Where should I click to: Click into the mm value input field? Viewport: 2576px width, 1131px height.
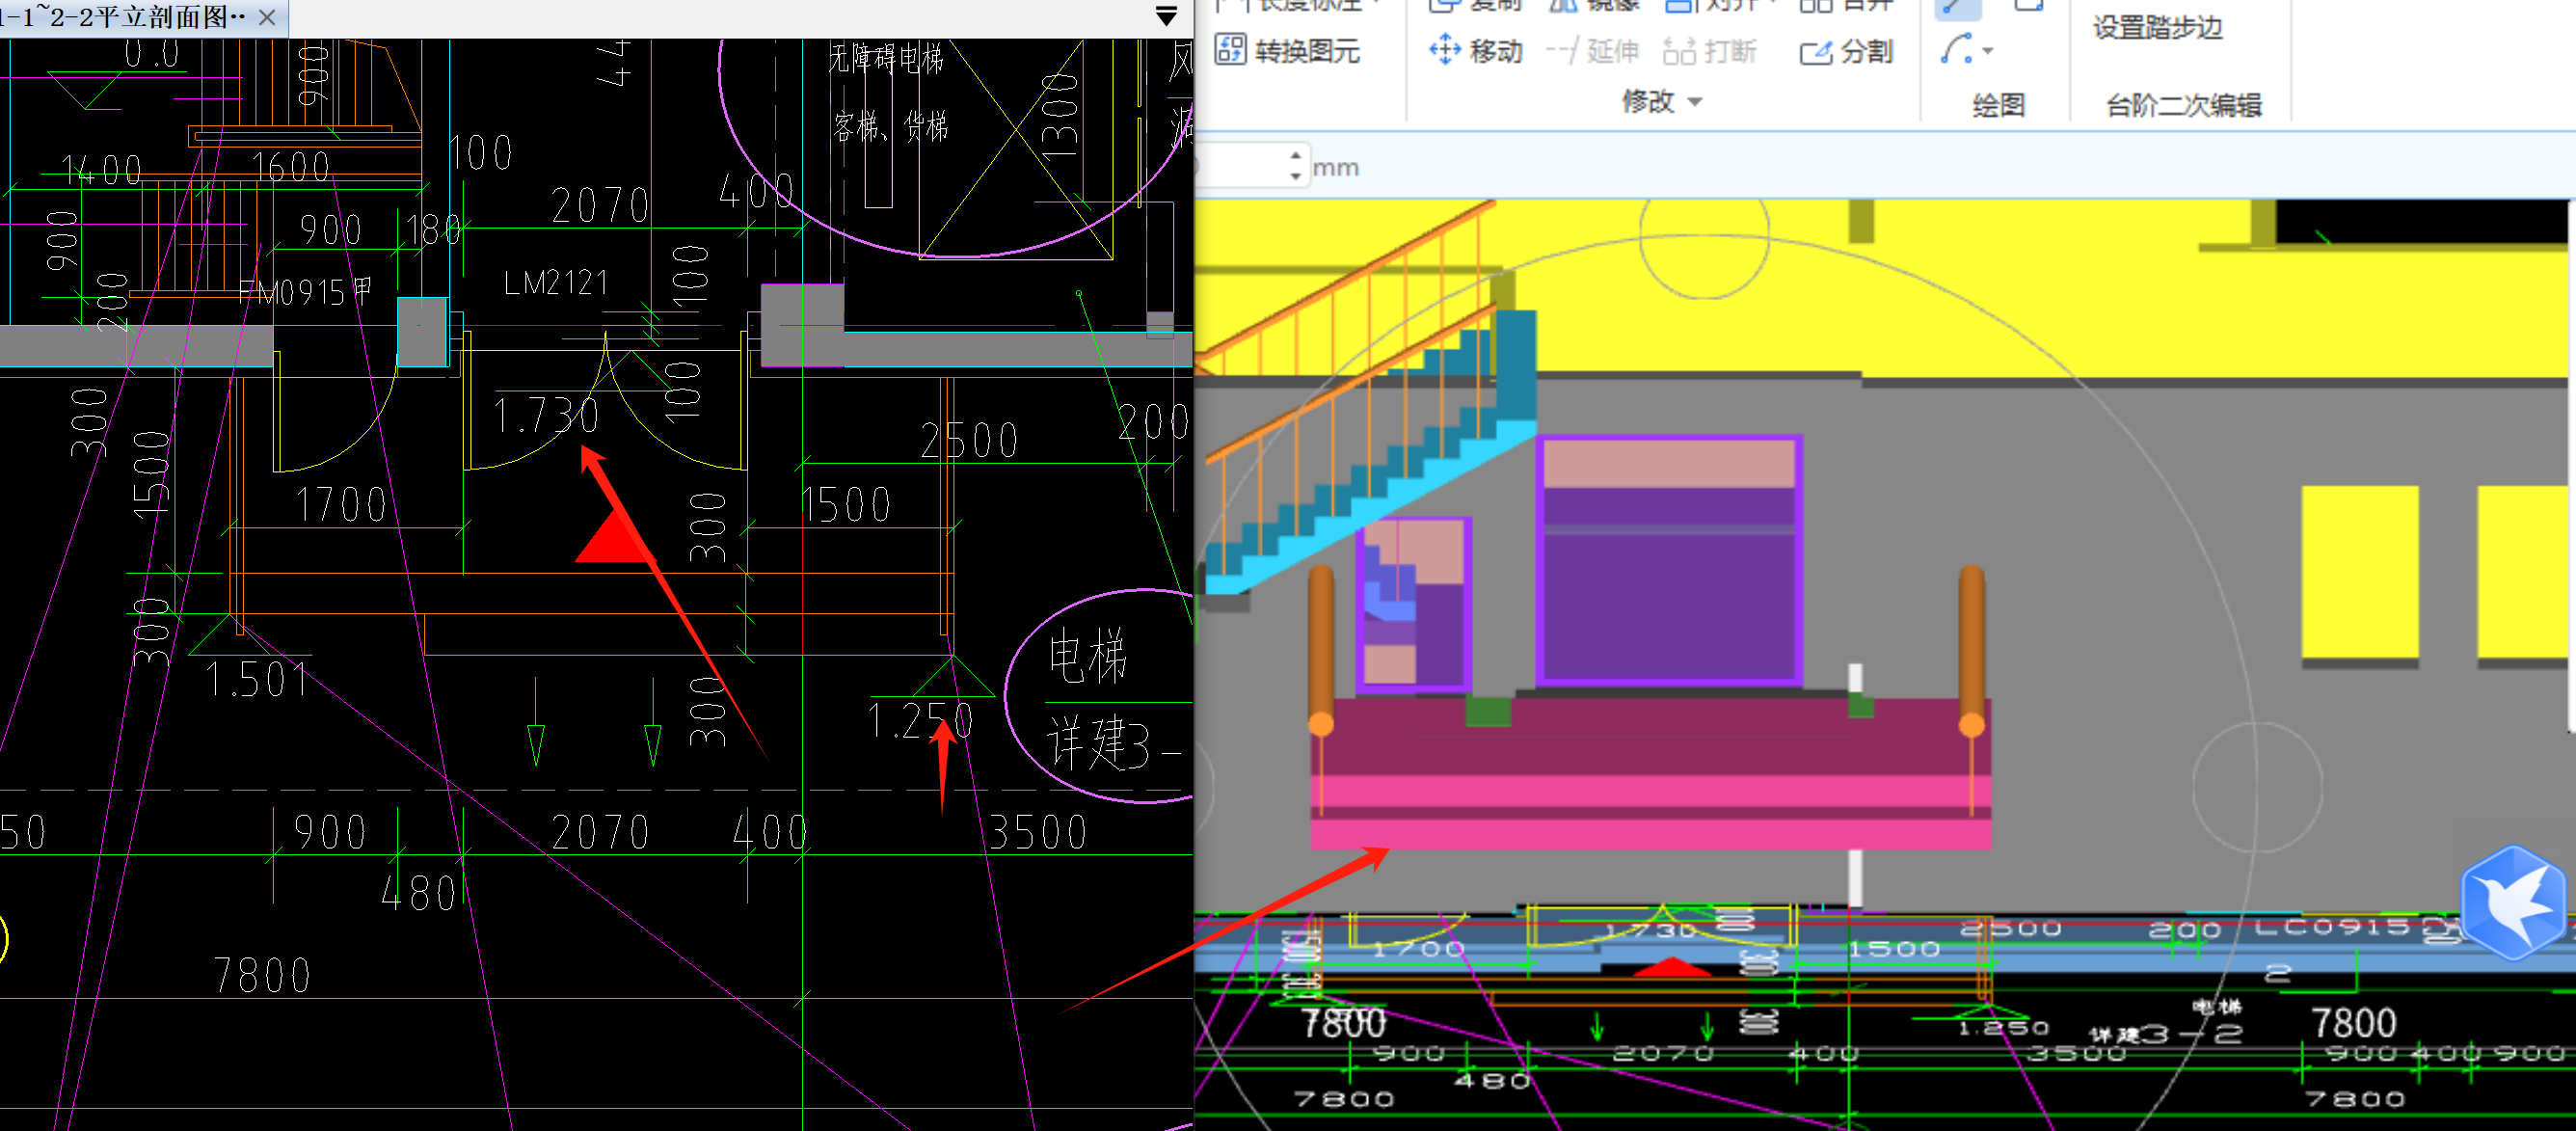pyautogui.click(x=1240, y=165)
